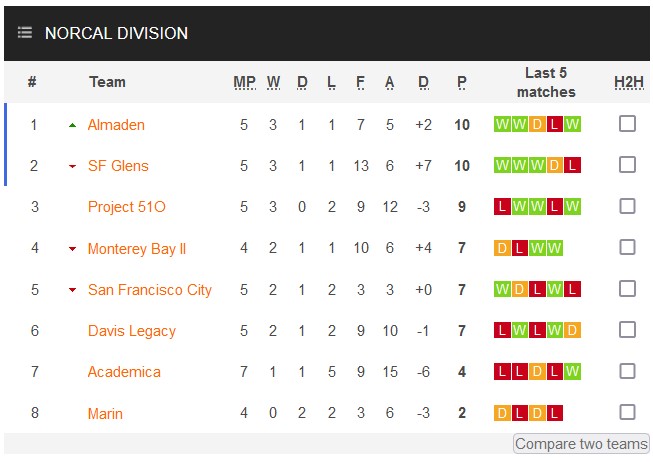Open the Academica team link
653x462 pixels.
tap(124, 372)
